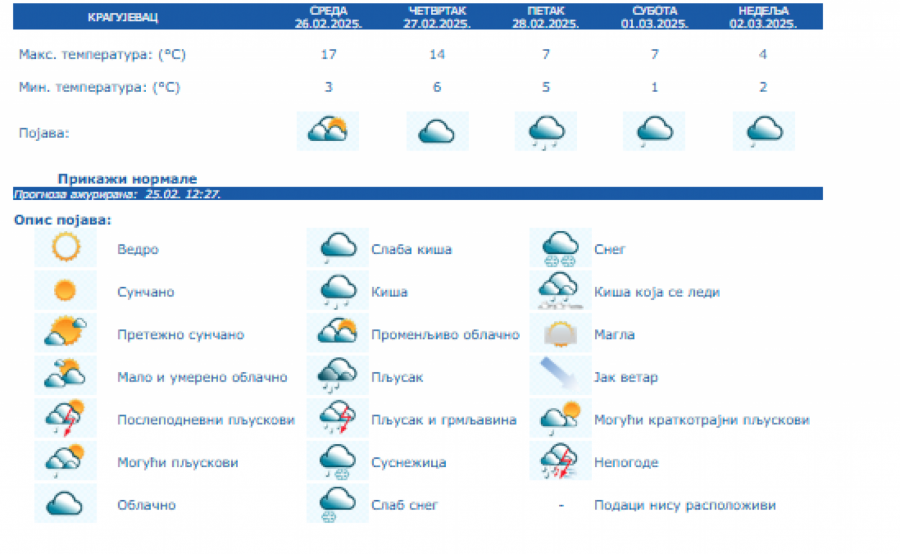Click the Пљусак и грмљавина thunderstorm icon

pos(338,419)
